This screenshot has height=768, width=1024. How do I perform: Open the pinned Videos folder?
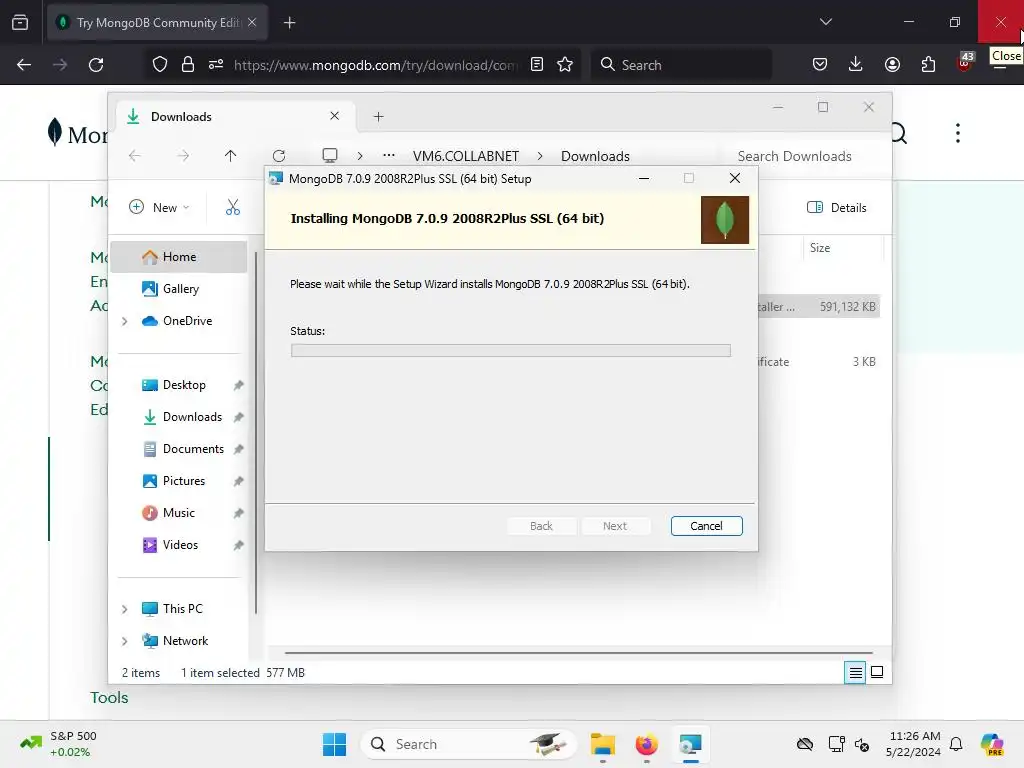click(x=180, y=545)
